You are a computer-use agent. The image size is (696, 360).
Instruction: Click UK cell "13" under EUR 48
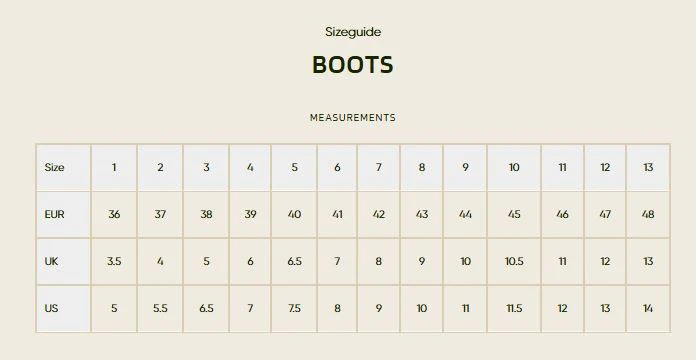(x=648, y=261)
